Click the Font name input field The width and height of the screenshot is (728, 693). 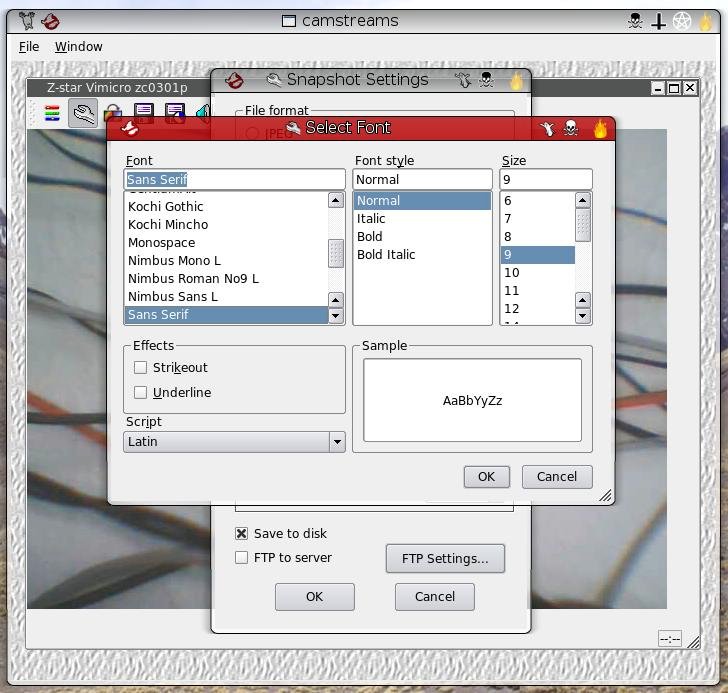point(234,180)
